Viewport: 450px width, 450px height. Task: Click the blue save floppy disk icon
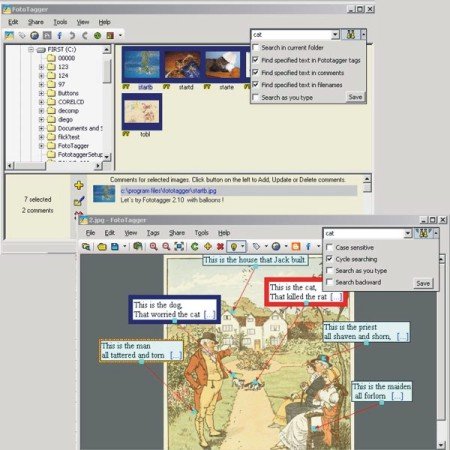[x=115, y=247]
